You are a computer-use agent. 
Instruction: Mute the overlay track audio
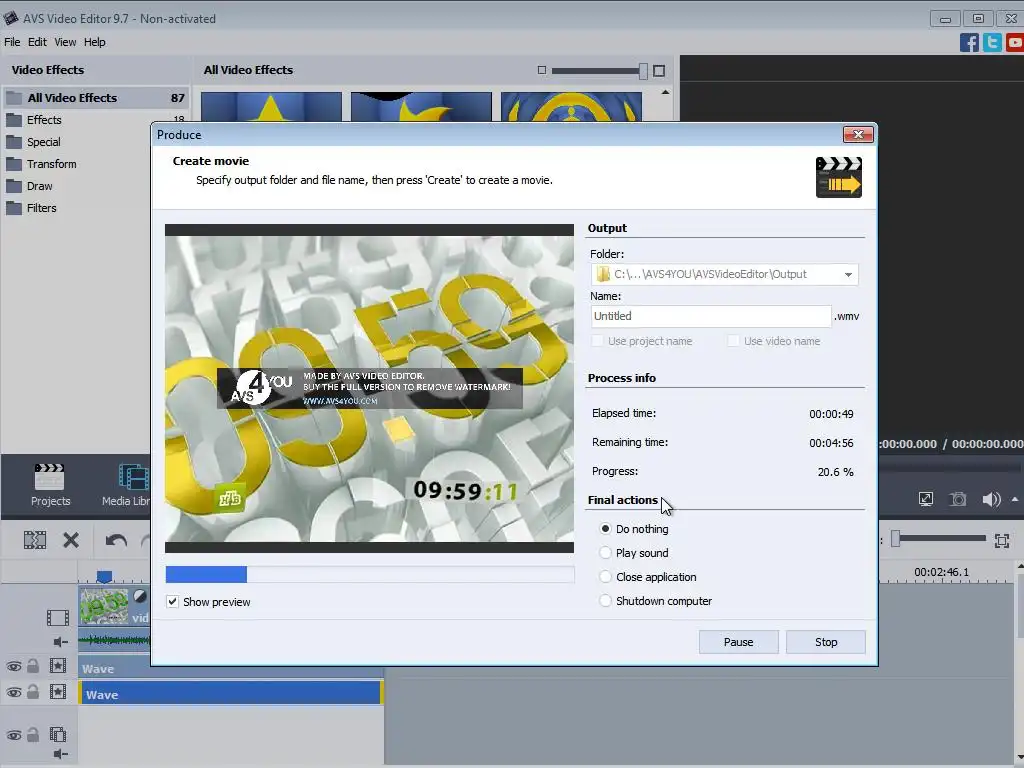click(60, 755)
